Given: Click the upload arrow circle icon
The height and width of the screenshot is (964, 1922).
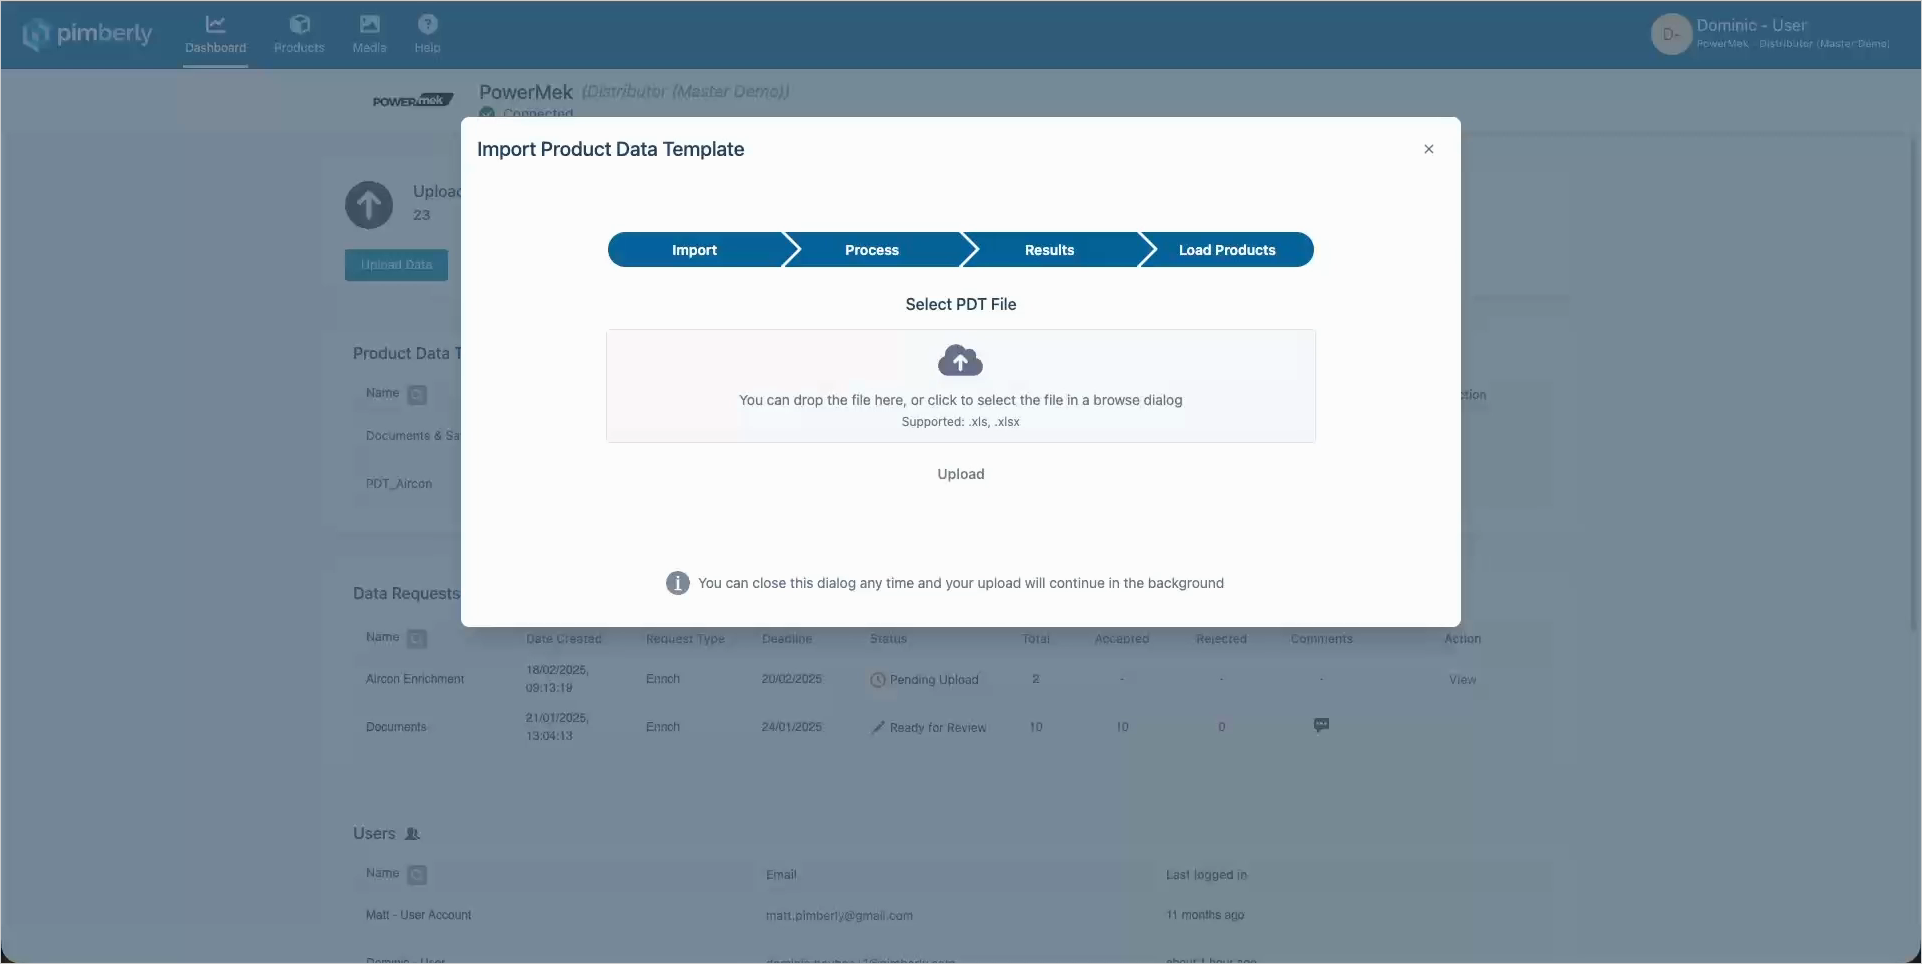Looking at the screenshot, I should point(369,205).
